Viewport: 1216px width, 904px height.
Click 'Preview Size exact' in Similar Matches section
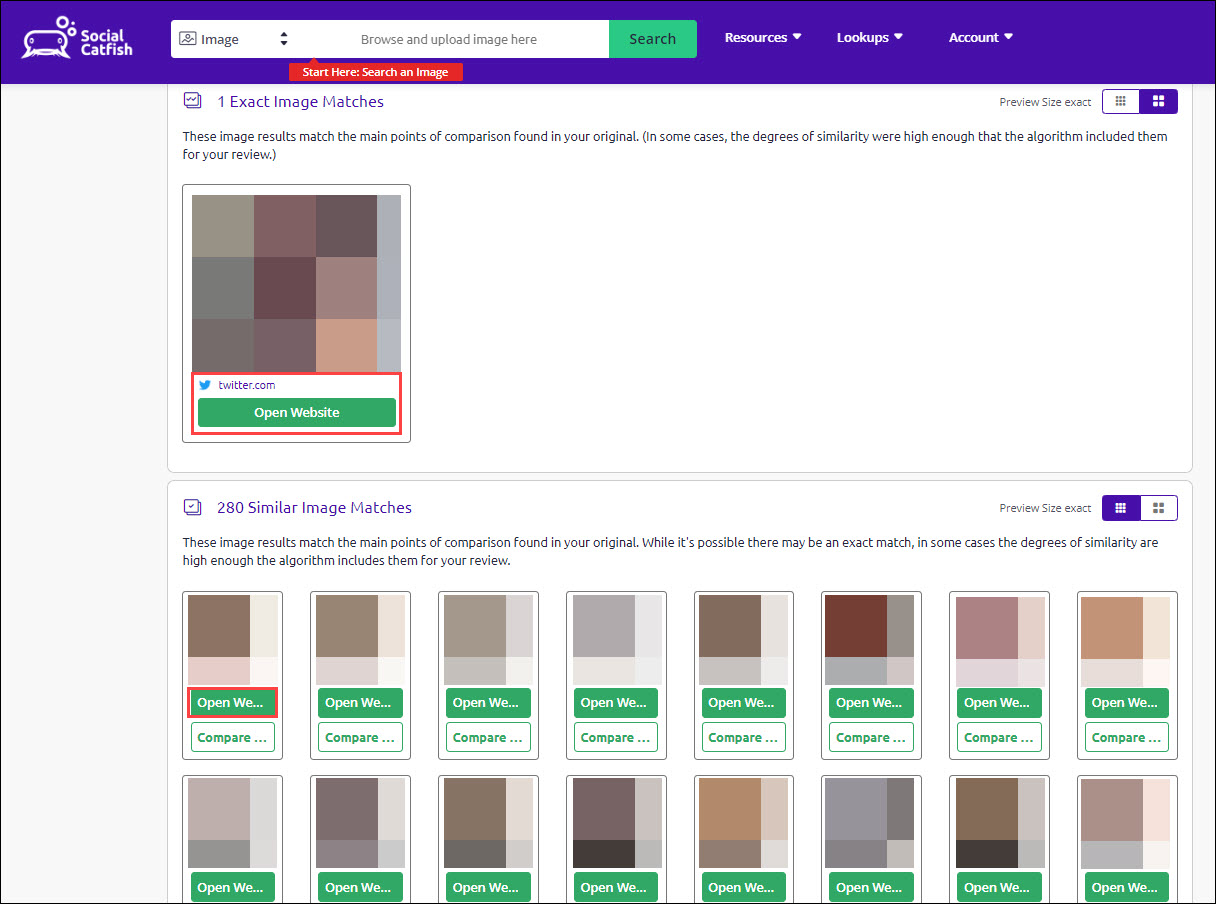tap(1045, 508)
